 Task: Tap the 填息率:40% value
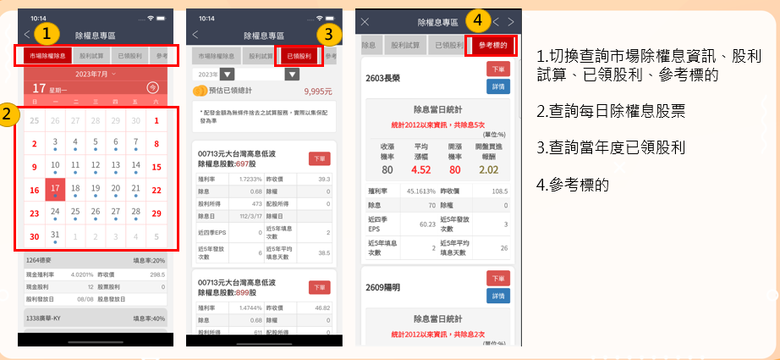(x=149, y=318)
